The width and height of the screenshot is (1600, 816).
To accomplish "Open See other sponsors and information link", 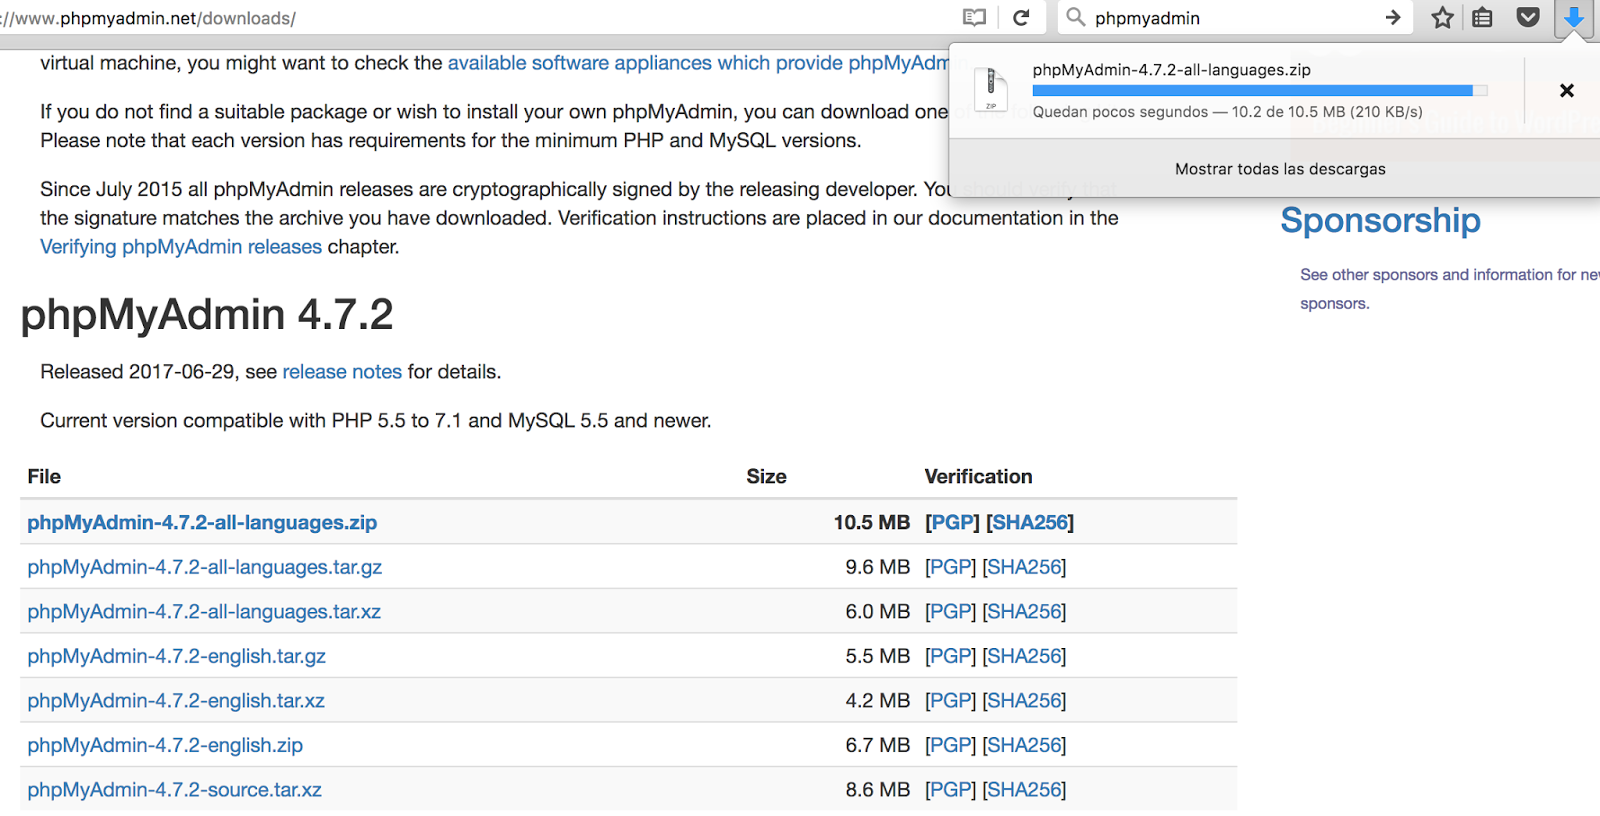I will [1449, 289].
